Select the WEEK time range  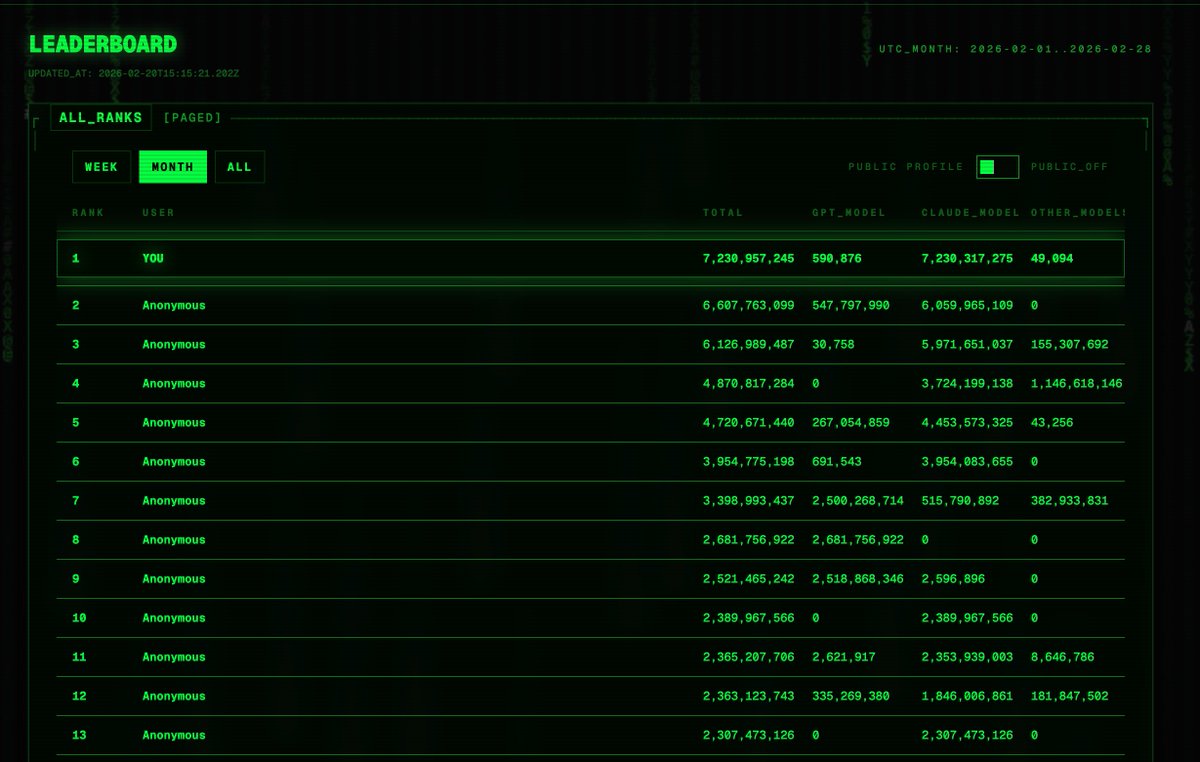(x=101, y=167)
